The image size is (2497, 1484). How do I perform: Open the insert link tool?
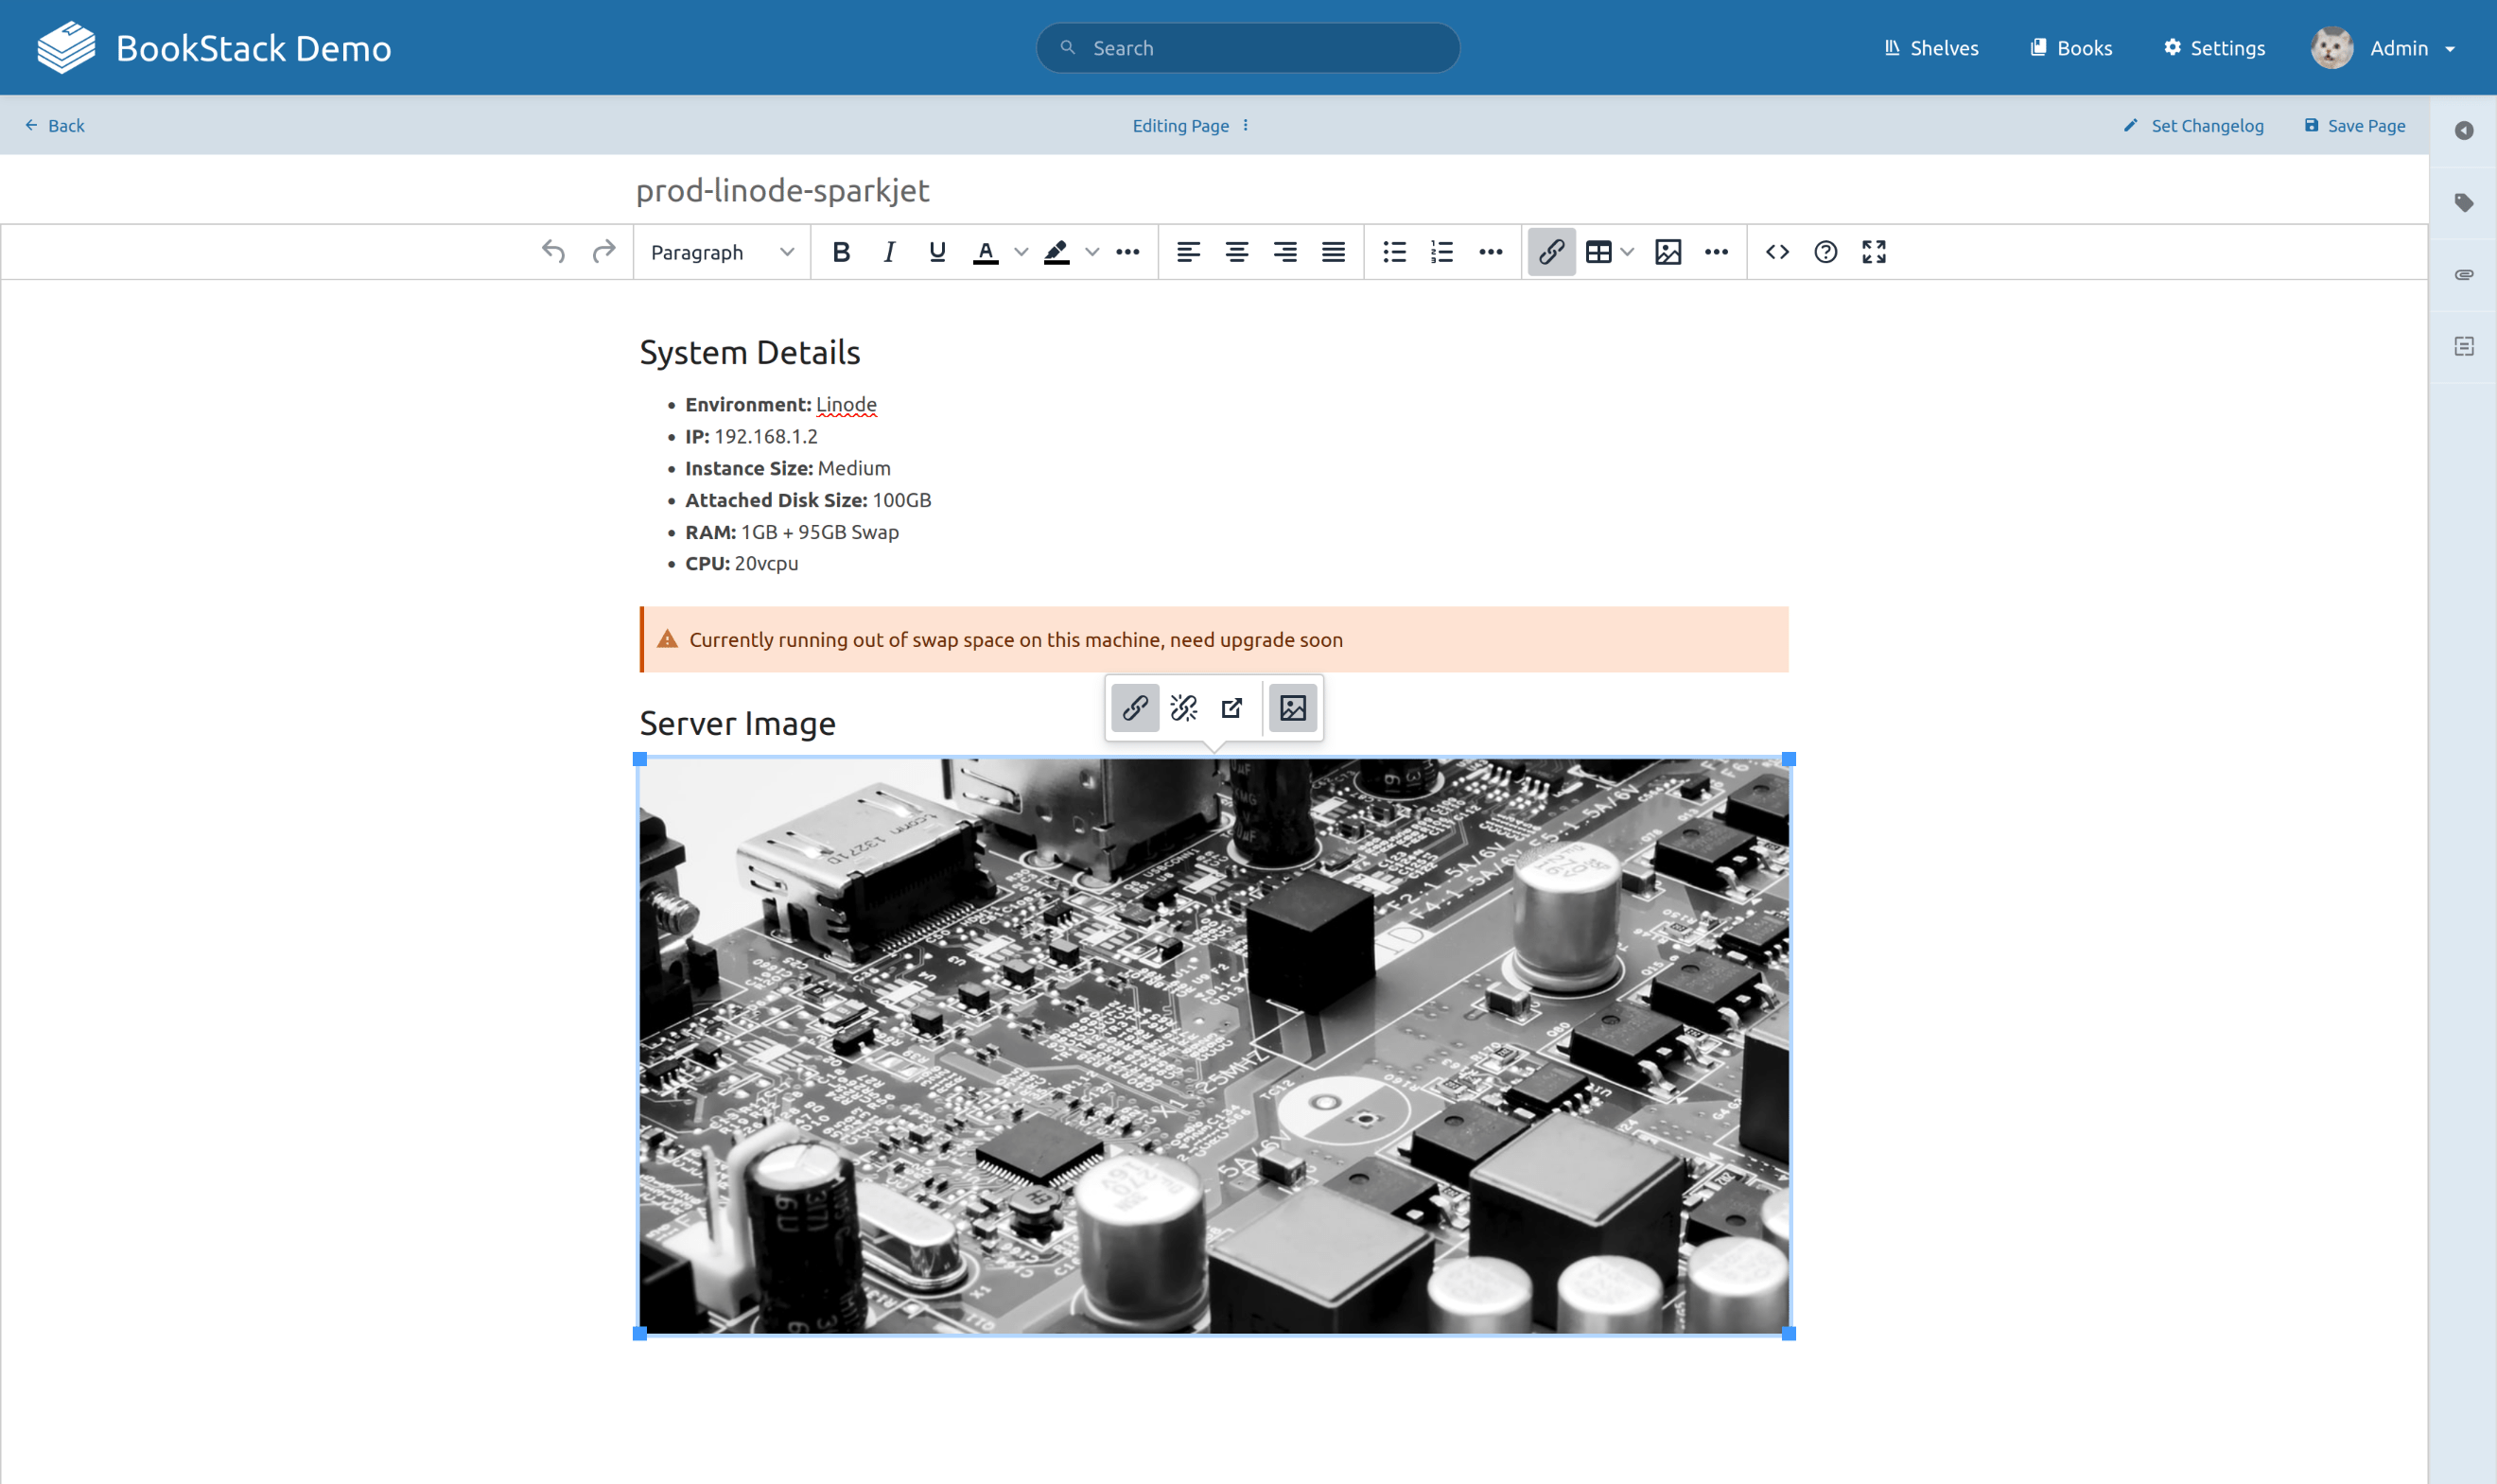tap(1550, 251)
